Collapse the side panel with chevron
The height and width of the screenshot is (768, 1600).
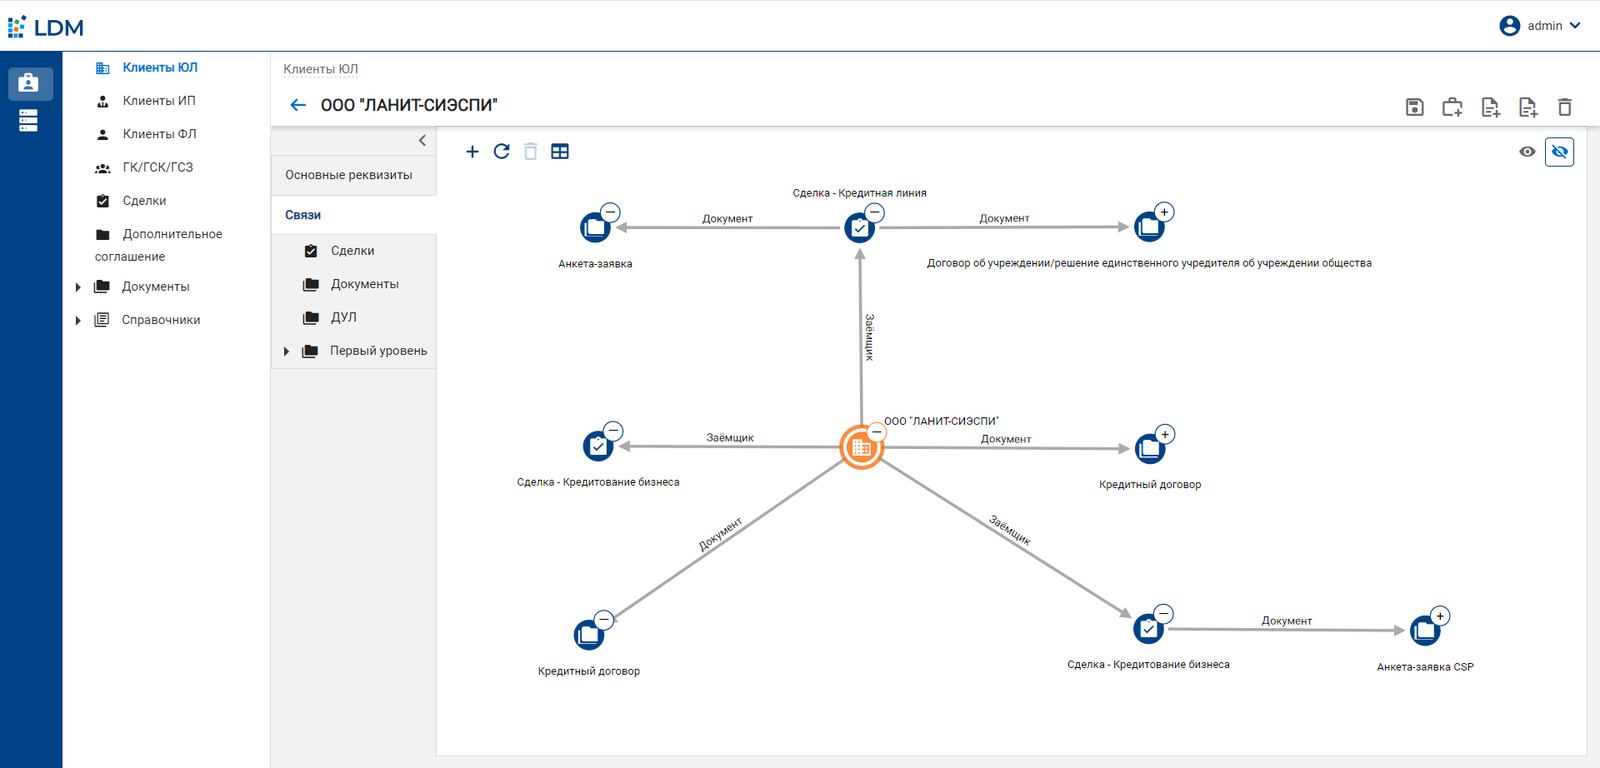[x=422, y=141]
